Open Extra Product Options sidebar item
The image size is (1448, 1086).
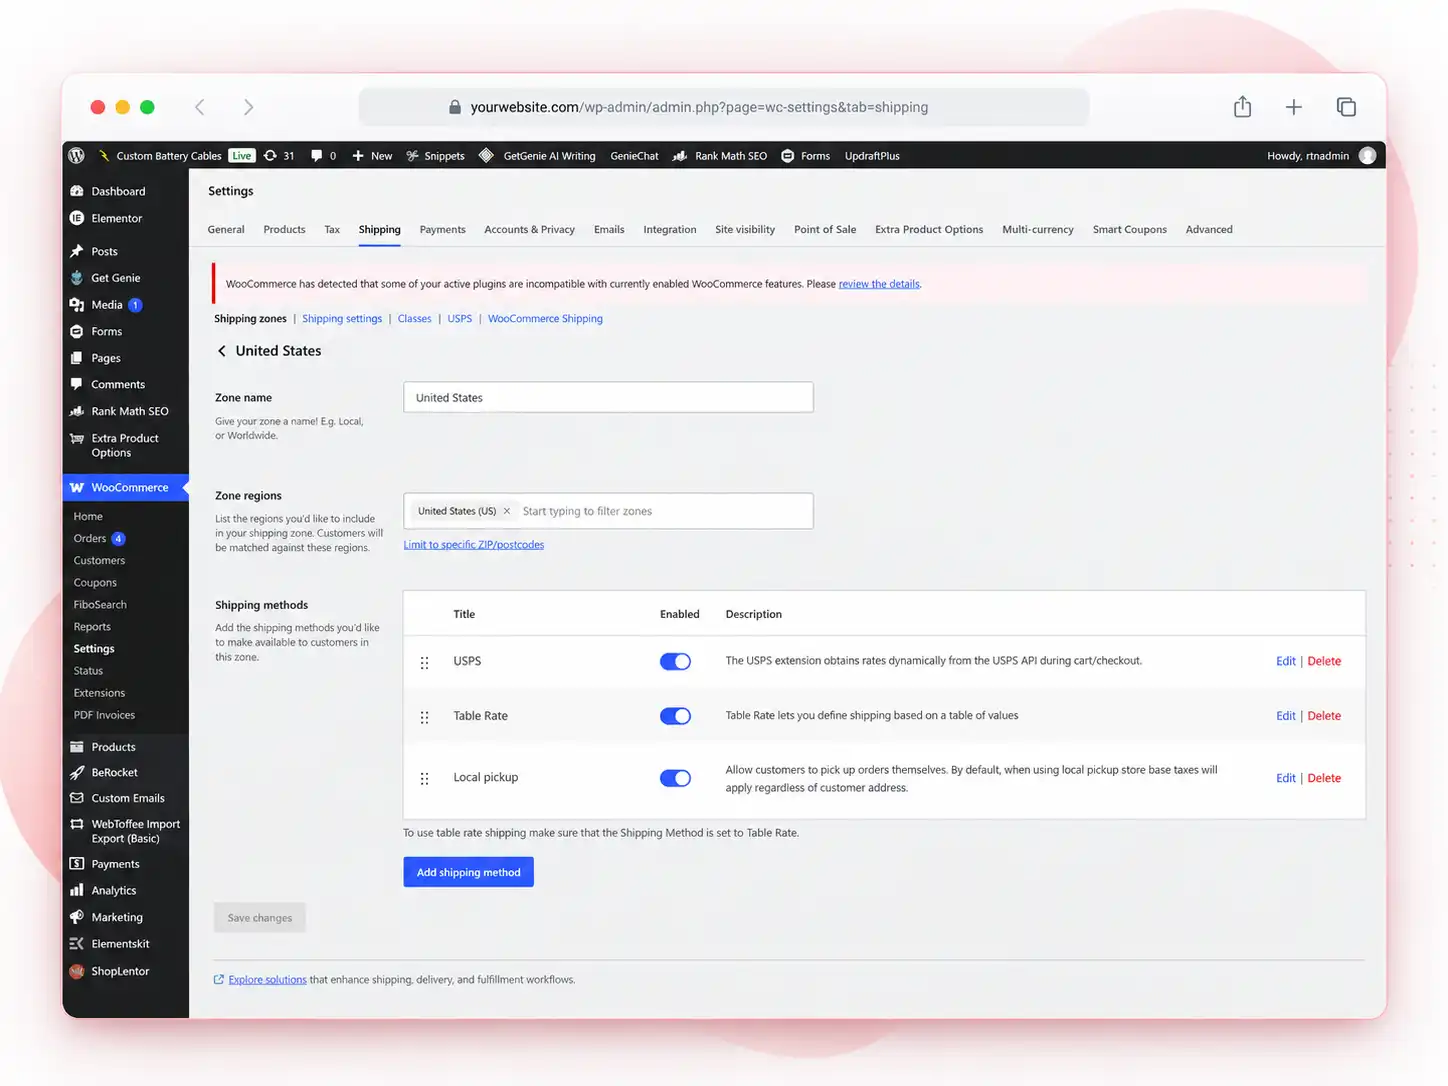point(125,445)
